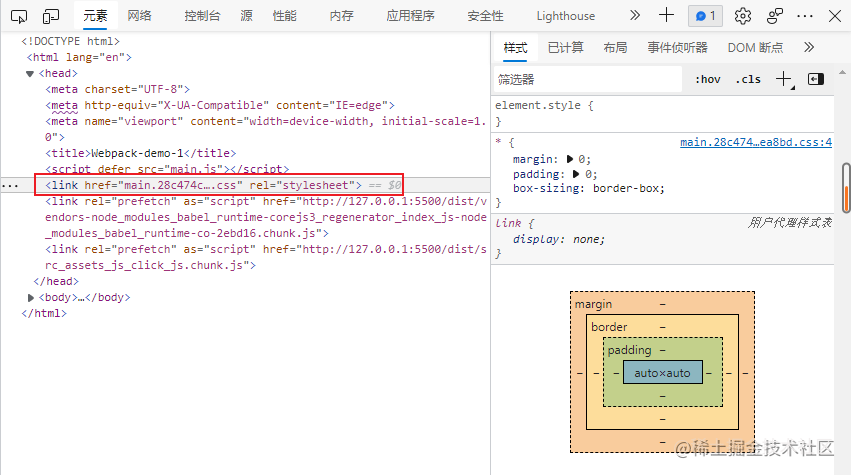The image size is (851, 475).
Task: Select the 事件侦听器 sub-tab
Action: pyautogui.click(x=677, y=48)
